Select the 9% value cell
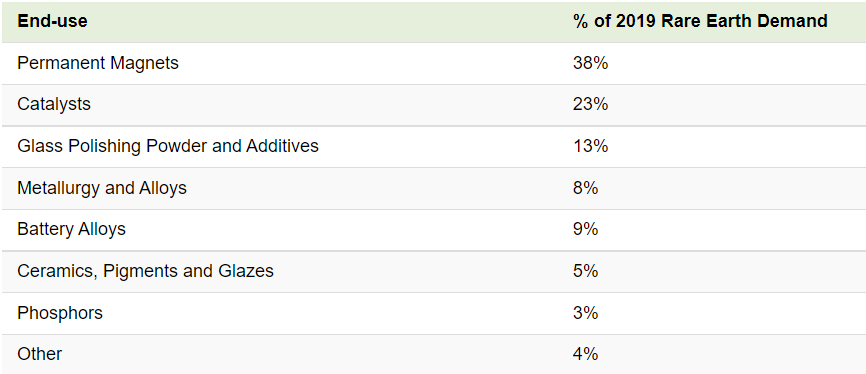Screen dimensions: 866x374 coord(585,229)
